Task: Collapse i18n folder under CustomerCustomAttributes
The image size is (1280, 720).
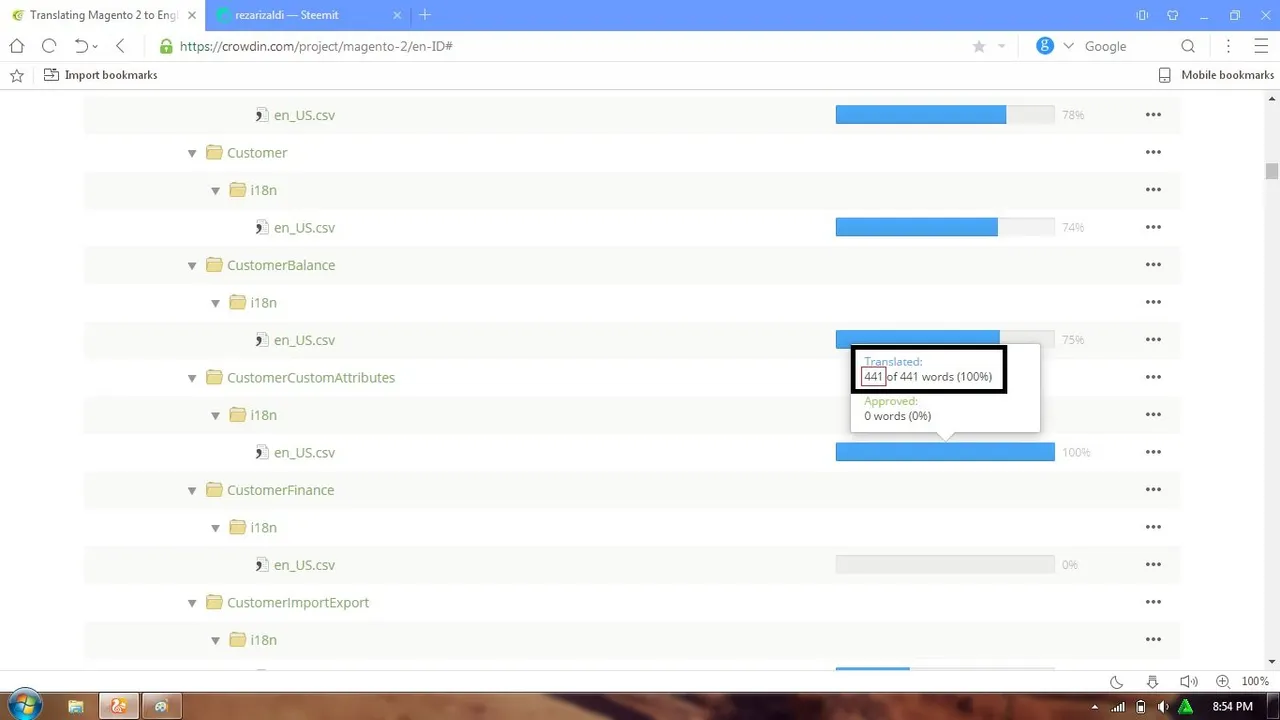Action: [215, 415]
